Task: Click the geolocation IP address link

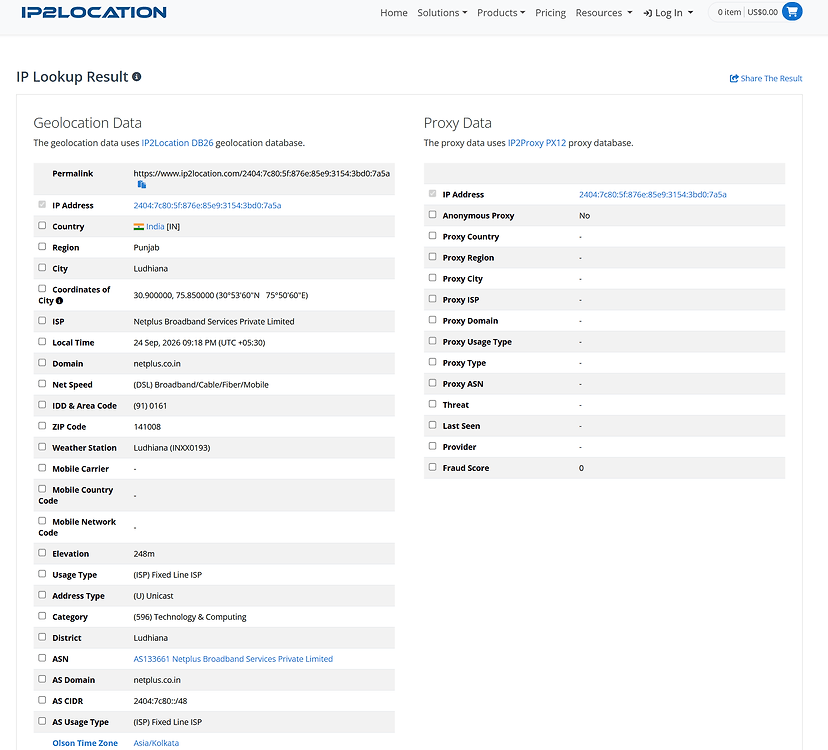Action: point(207,205)
